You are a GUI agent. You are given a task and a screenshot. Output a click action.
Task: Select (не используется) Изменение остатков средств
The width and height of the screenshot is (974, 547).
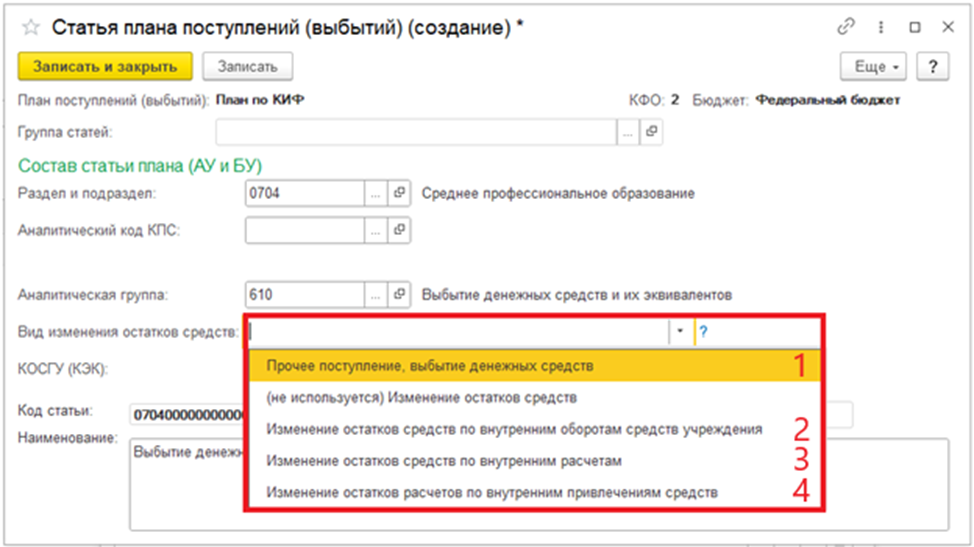click(x=534, y=397)
